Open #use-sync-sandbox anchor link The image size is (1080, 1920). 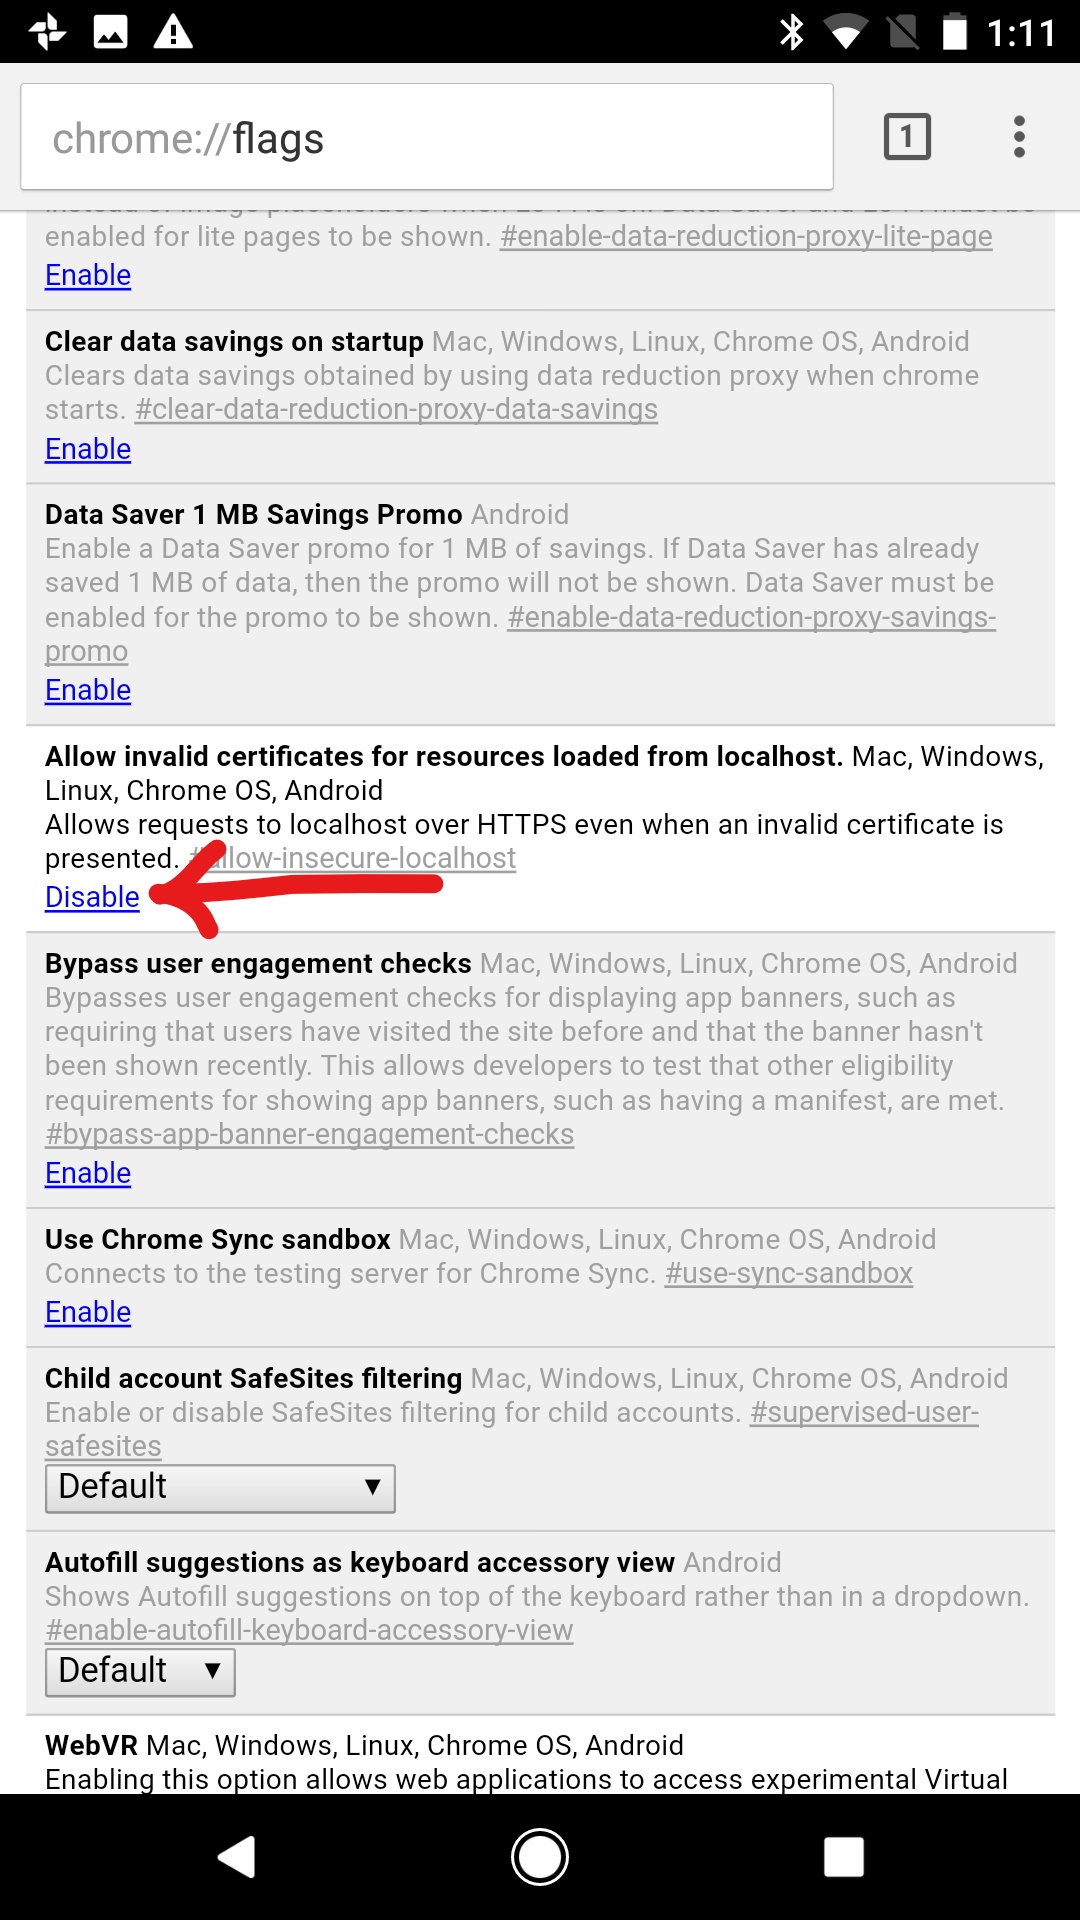click(x=789, y=1273)
